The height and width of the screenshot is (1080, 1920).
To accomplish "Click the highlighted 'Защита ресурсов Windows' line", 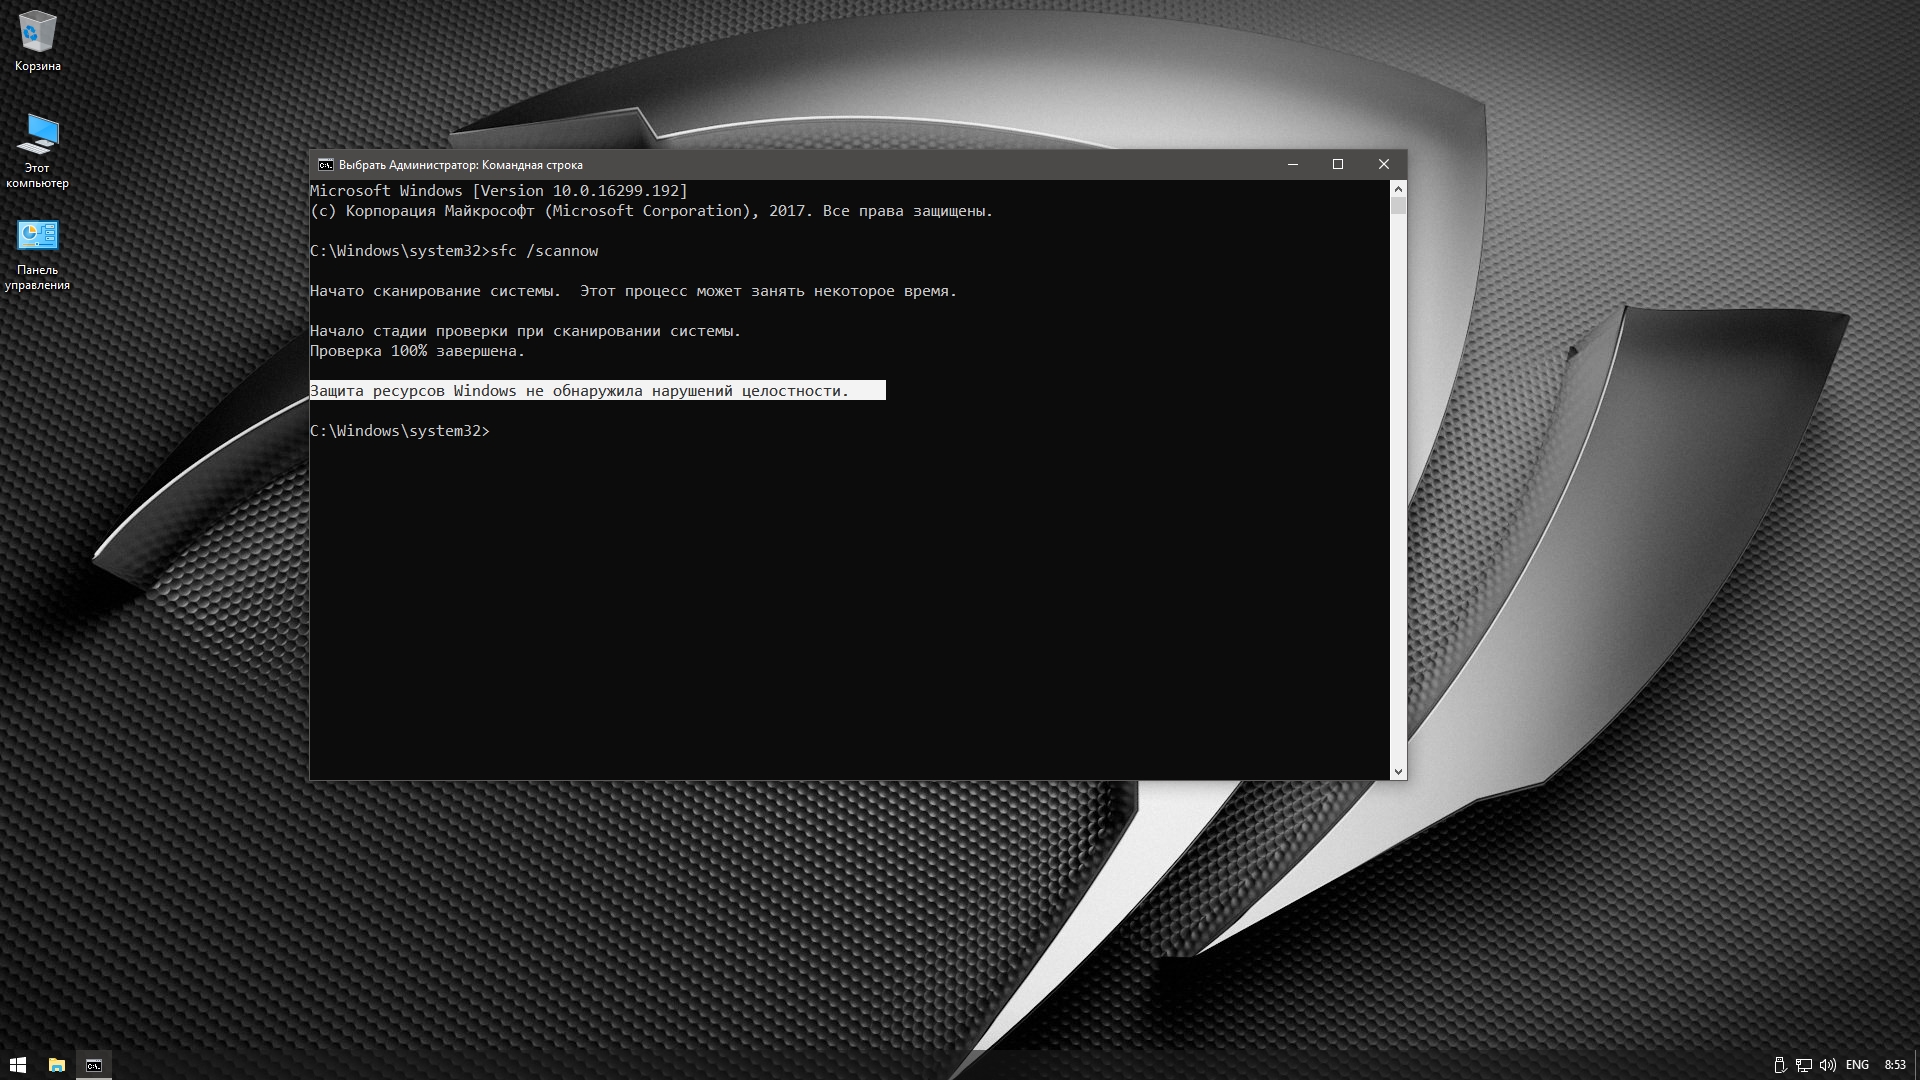I will (x=580, y=391).
